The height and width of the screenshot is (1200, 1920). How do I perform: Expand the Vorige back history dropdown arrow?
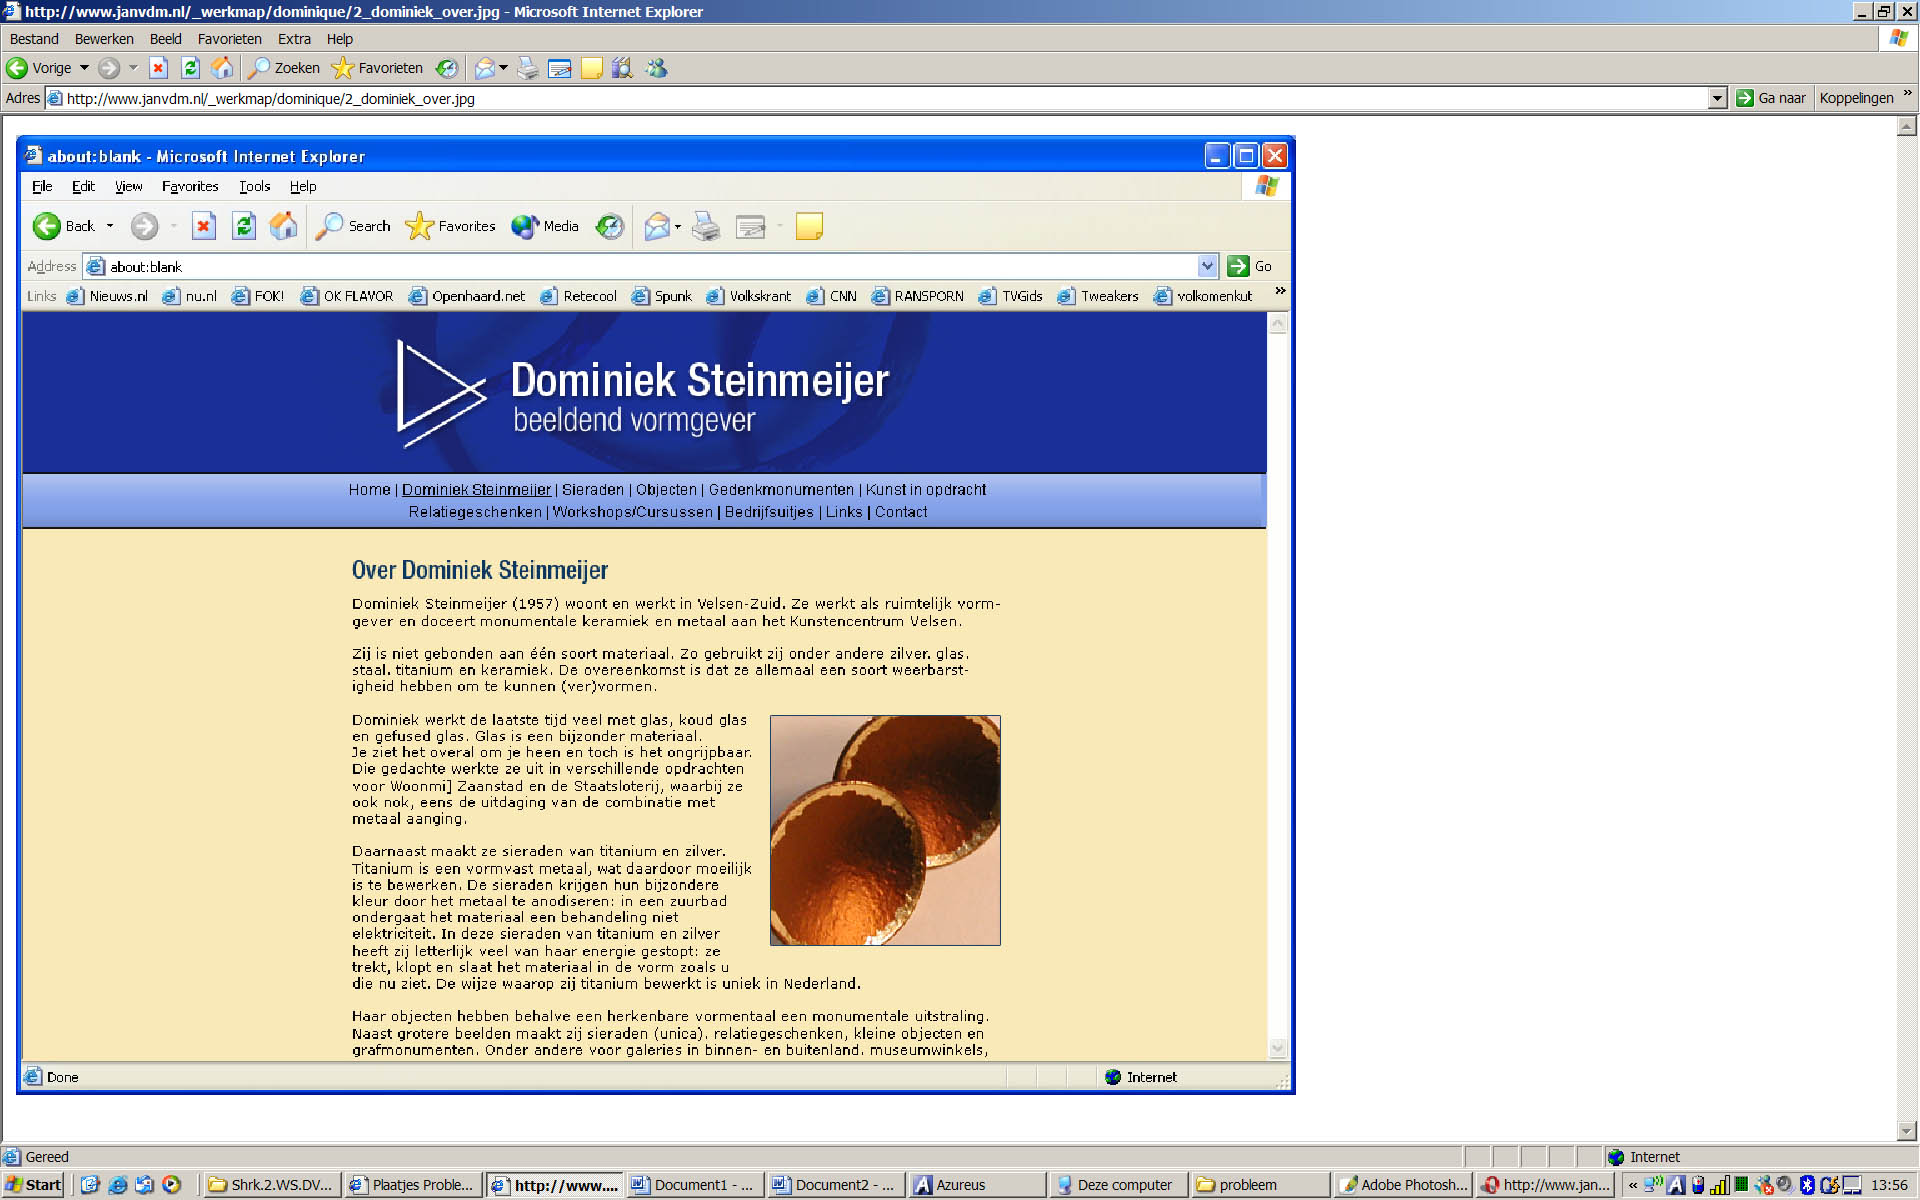point(84,68)
